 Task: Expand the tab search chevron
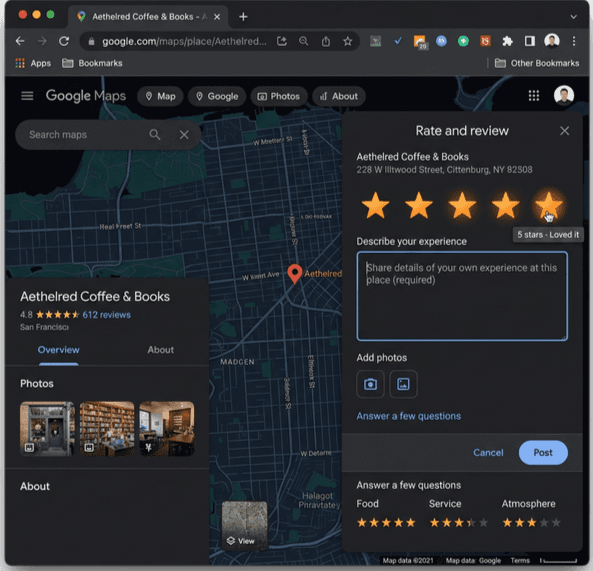(x=573, y=17)
